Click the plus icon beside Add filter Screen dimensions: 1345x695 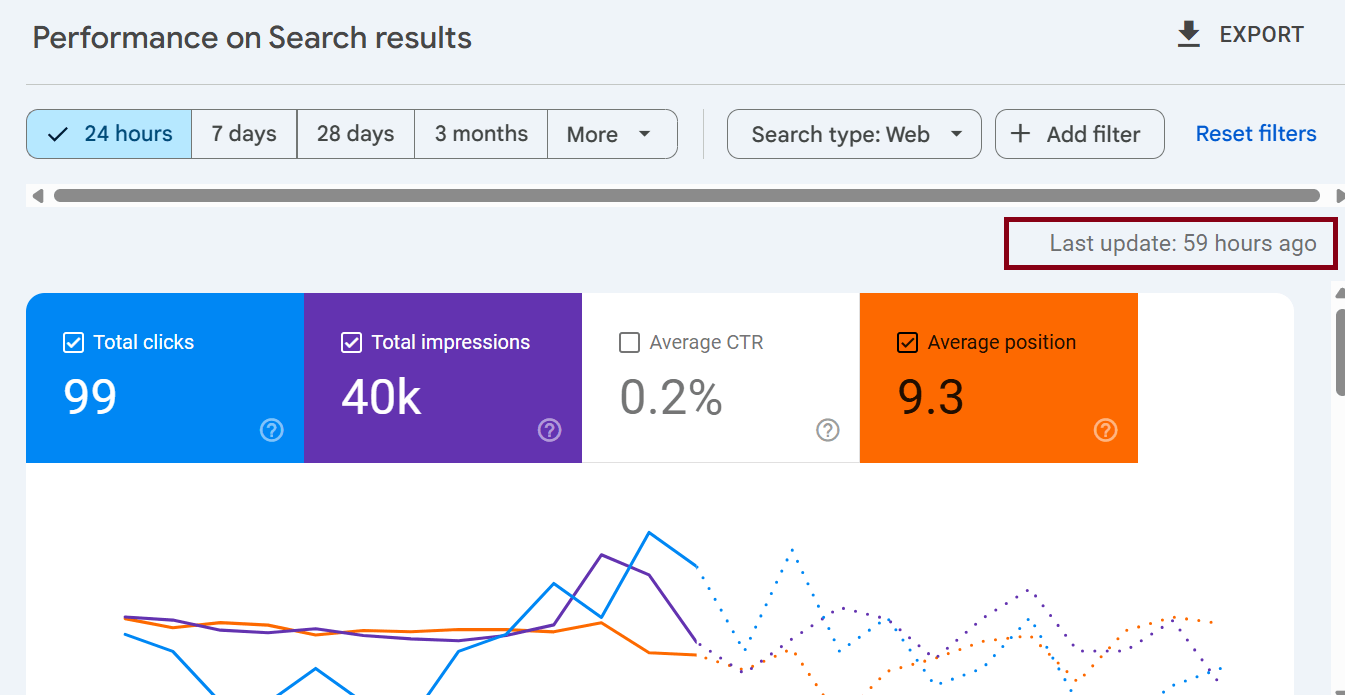coord(1019,133)
